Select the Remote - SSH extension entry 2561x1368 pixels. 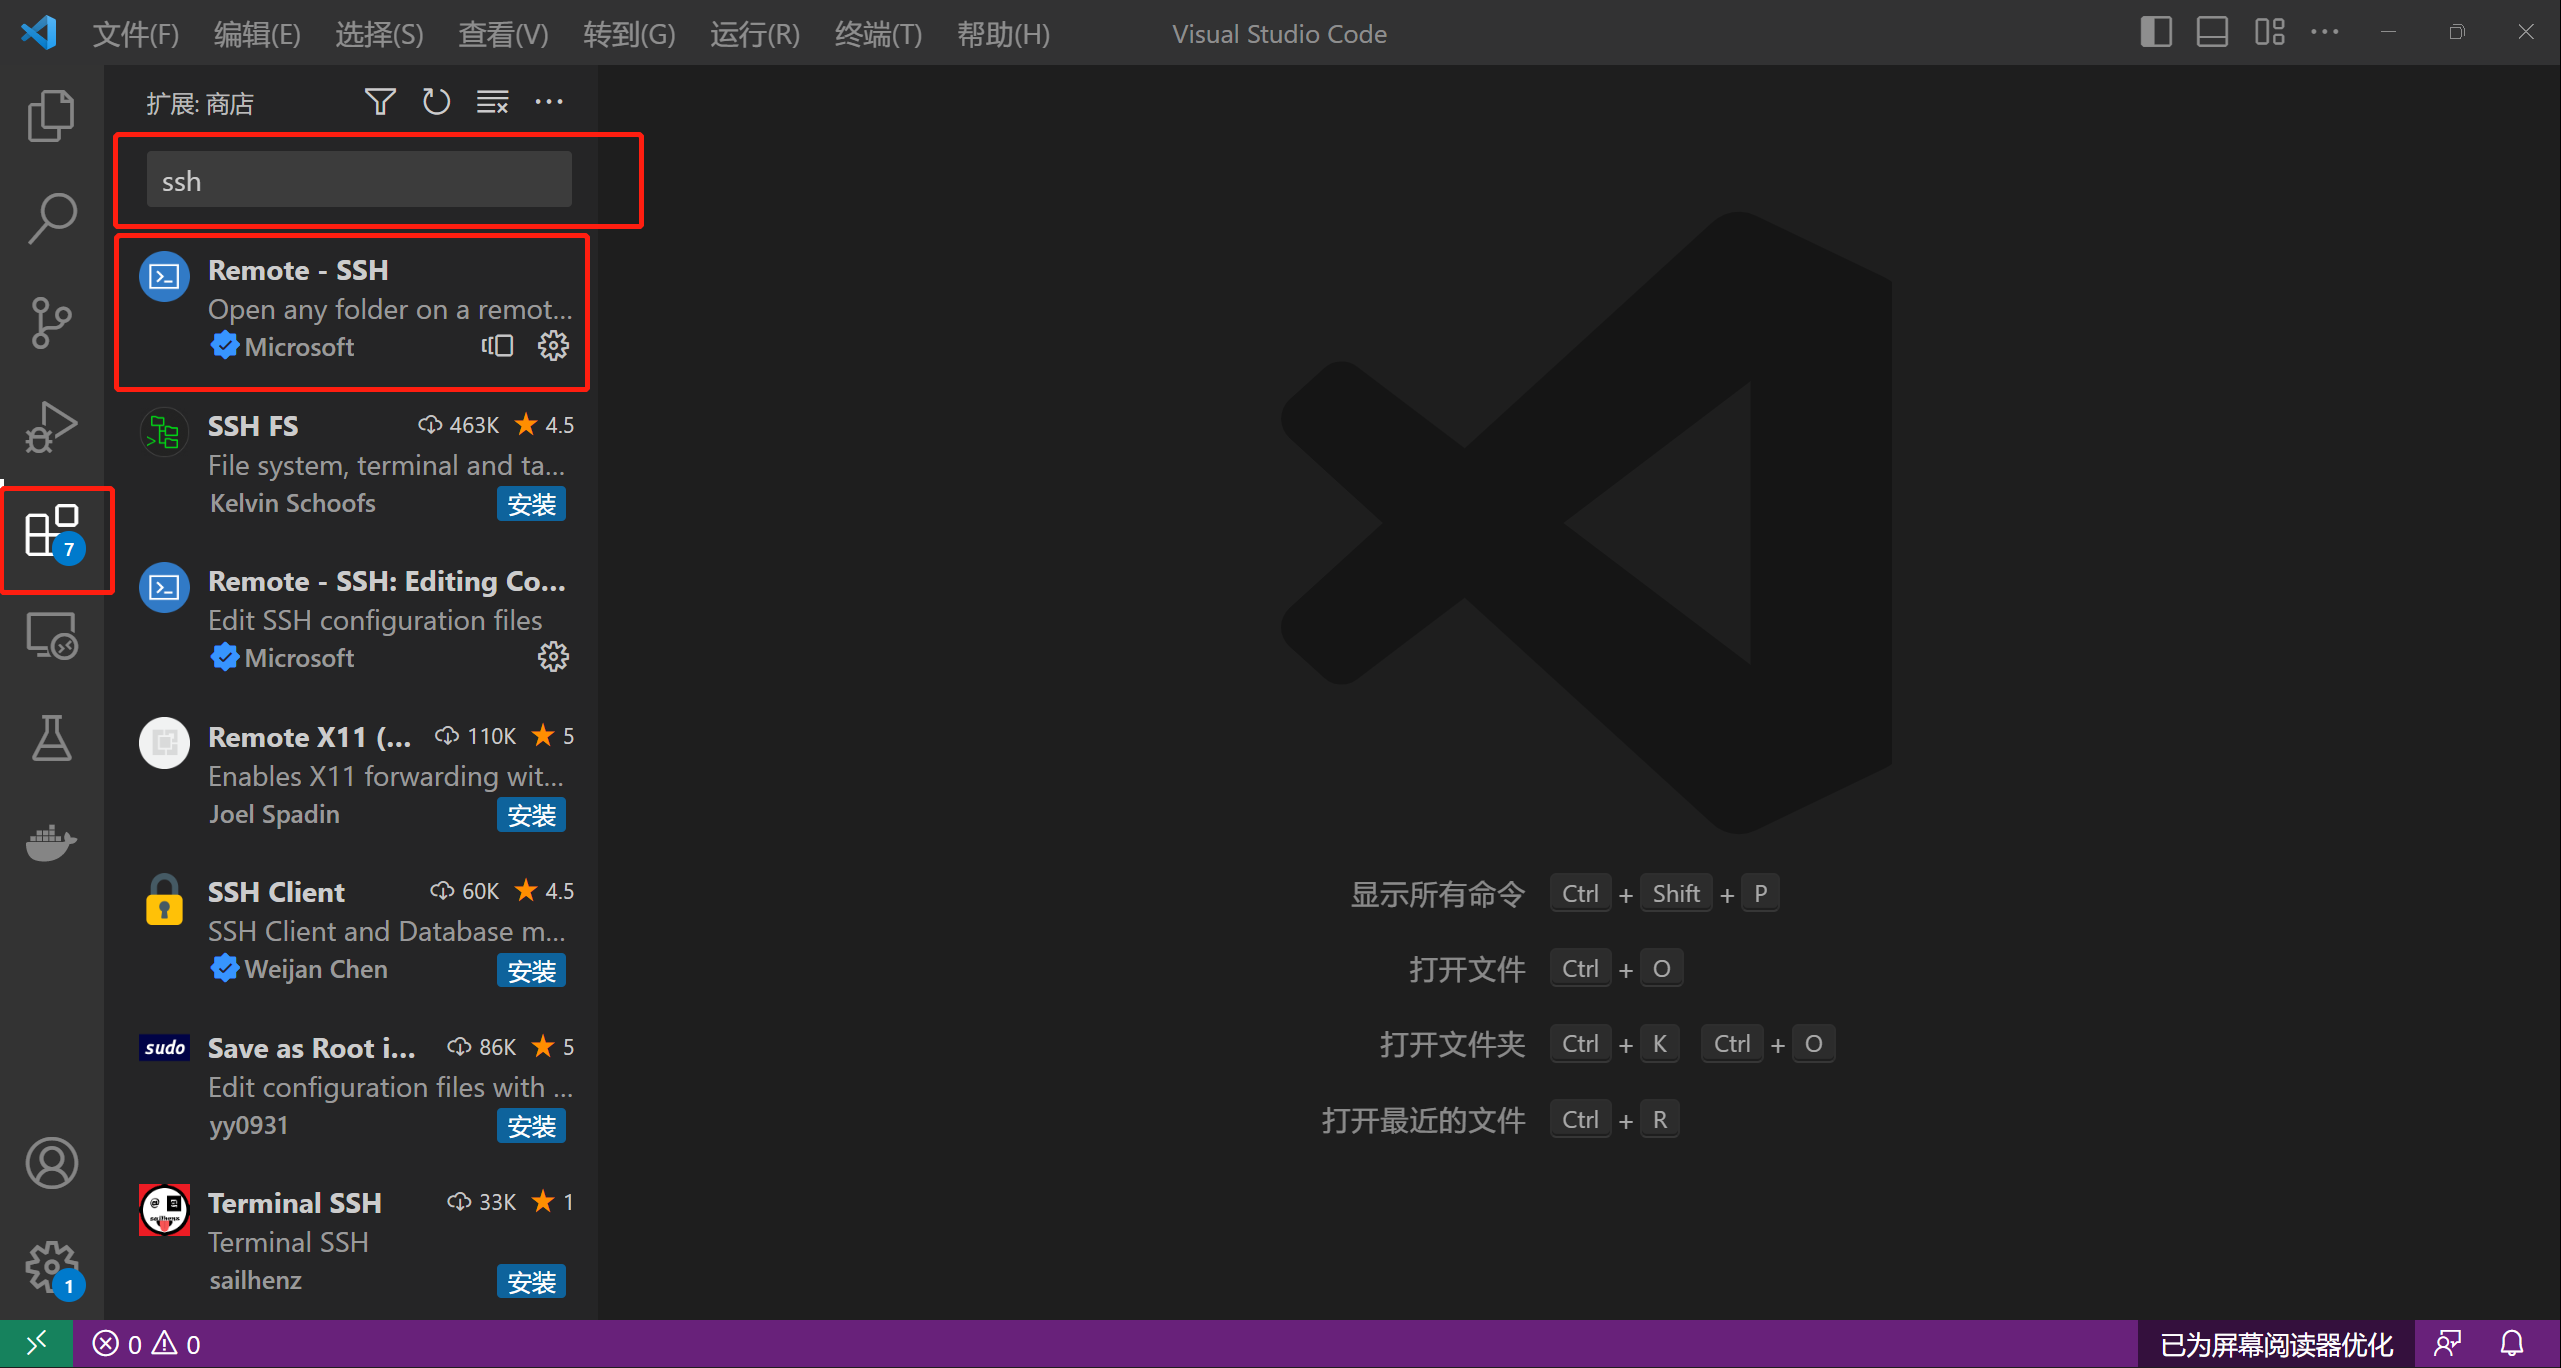352,311
